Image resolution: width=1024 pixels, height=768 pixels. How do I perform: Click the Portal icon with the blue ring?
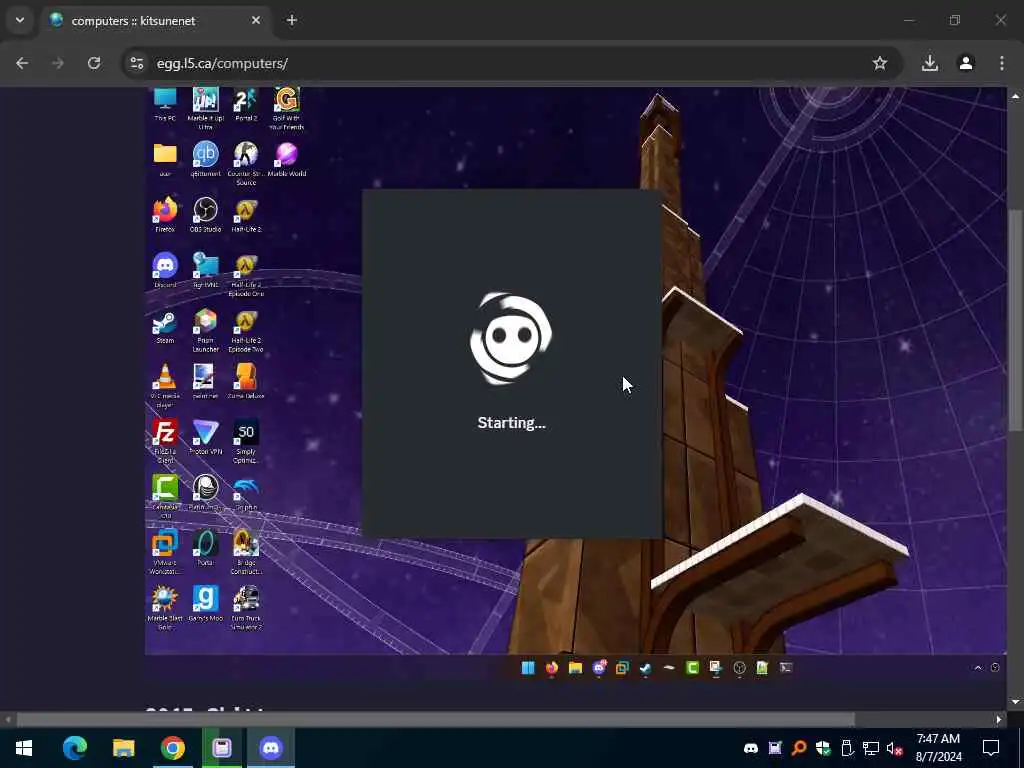pyautogui.click(x=206, y=548)
